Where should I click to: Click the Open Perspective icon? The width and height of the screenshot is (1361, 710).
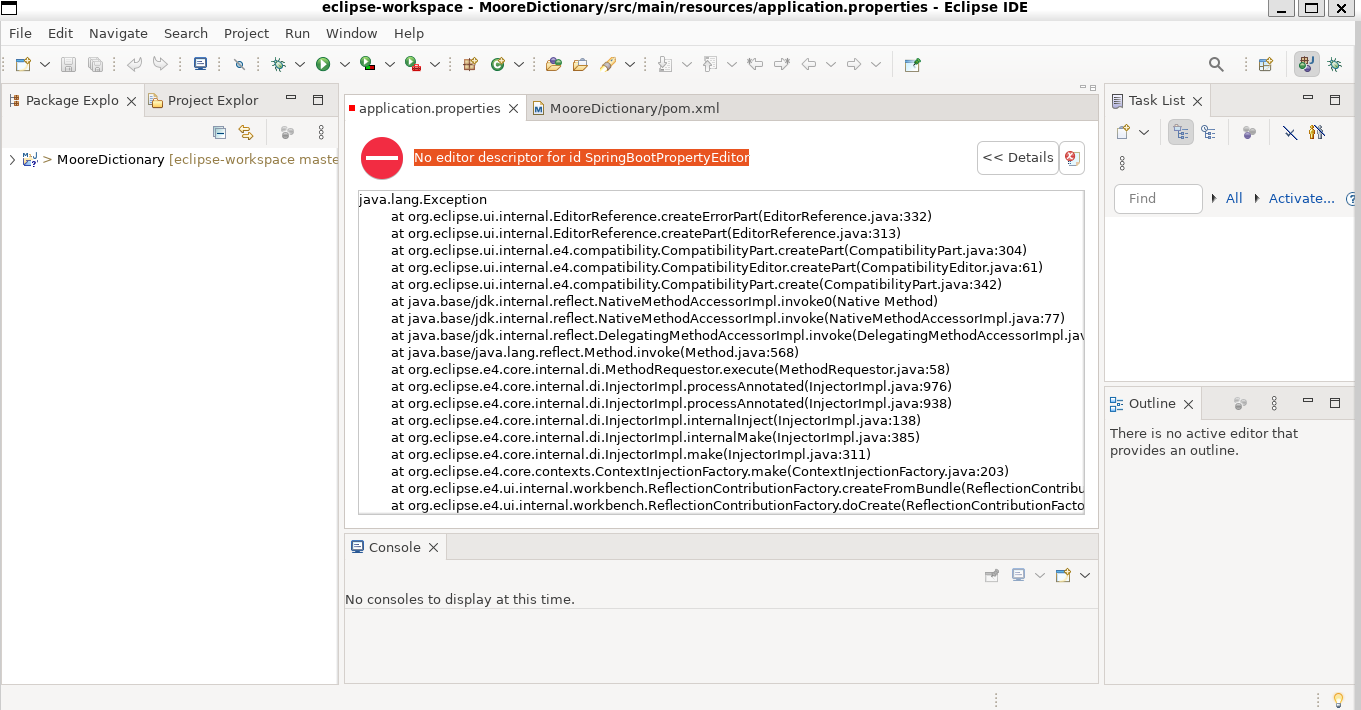click(1266, 64)
